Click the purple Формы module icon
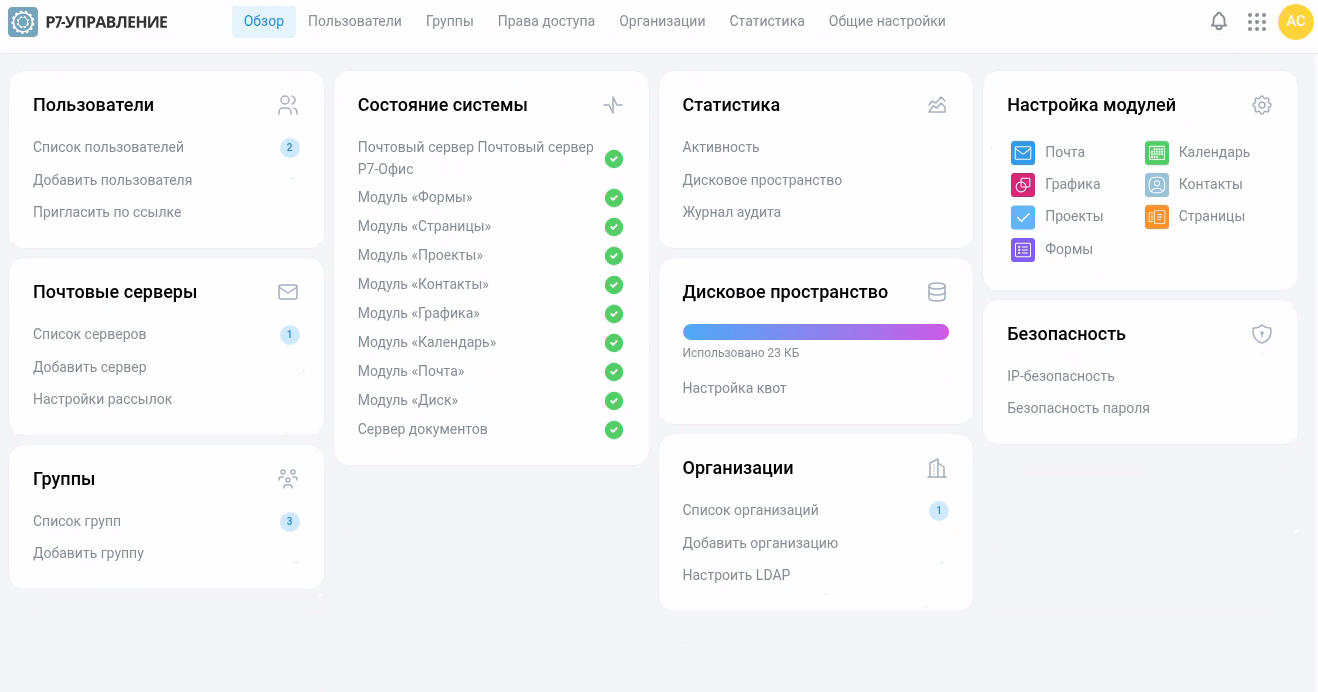 [1023, 249]
